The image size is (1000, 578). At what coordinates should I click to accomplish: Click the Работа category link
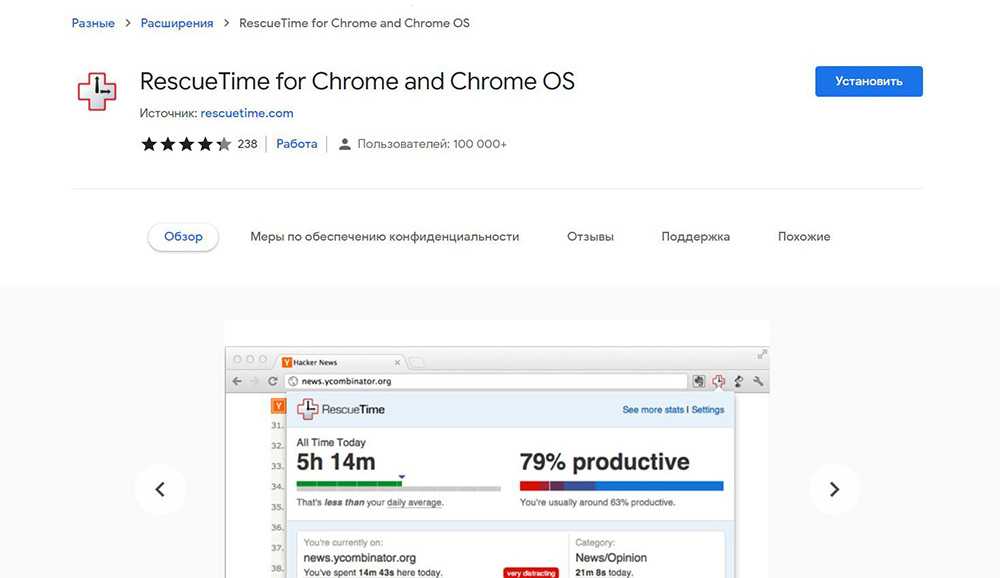[296, 144]
